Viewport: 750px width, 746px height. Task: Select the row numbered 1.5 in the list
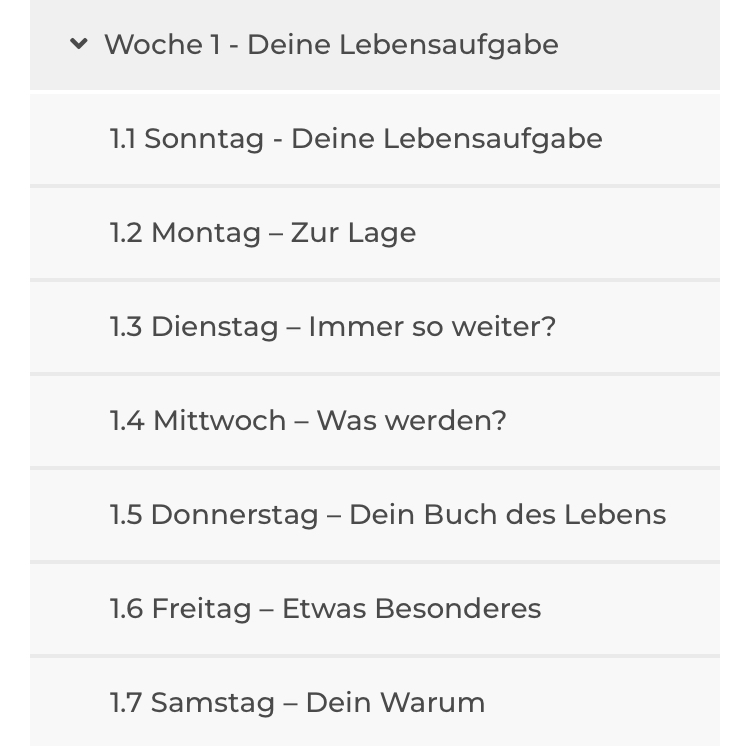coord(375,515)
